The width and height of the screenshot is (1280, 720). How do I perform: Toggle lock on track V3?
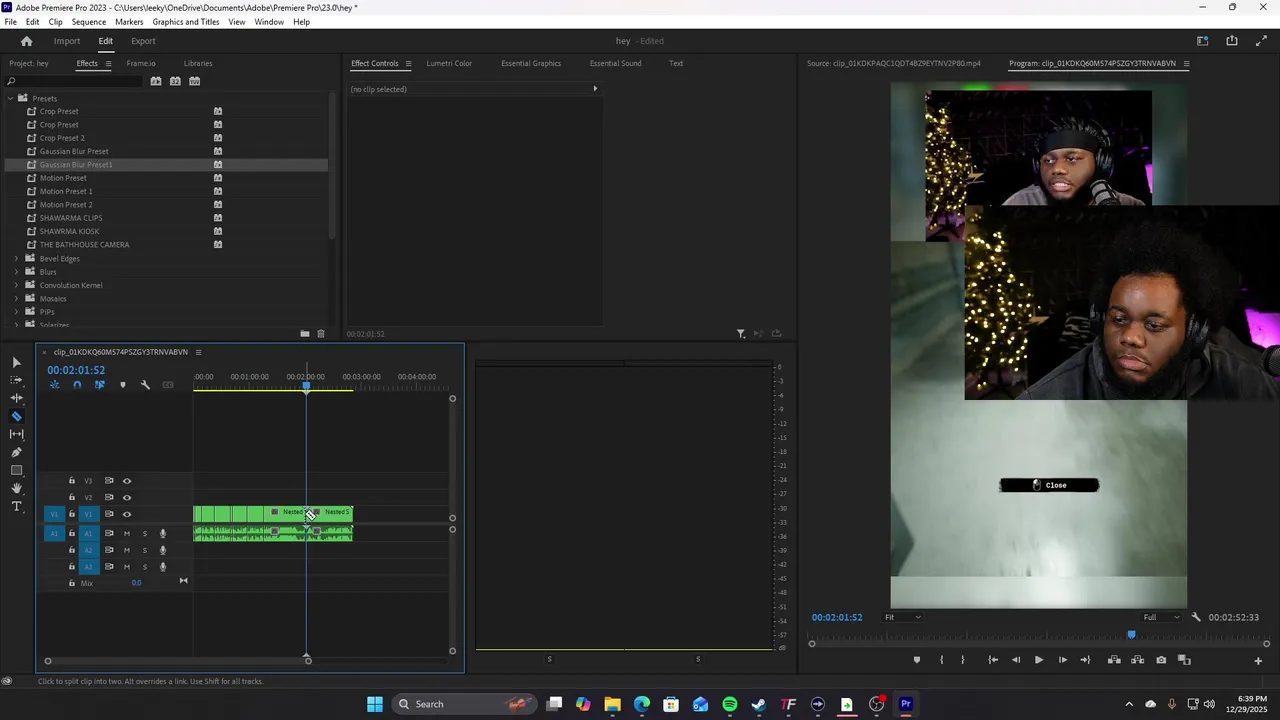[71, 481]
